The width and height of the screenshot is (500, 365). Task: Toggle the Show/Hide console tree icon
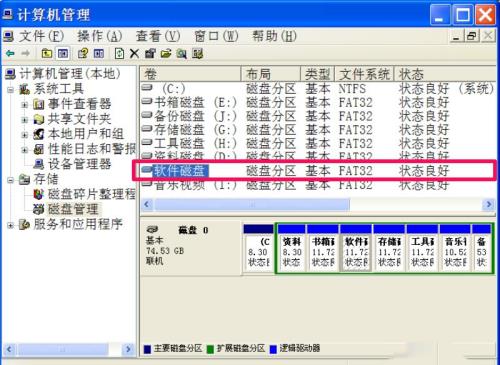pyautogui.click(x=63, y=53)
